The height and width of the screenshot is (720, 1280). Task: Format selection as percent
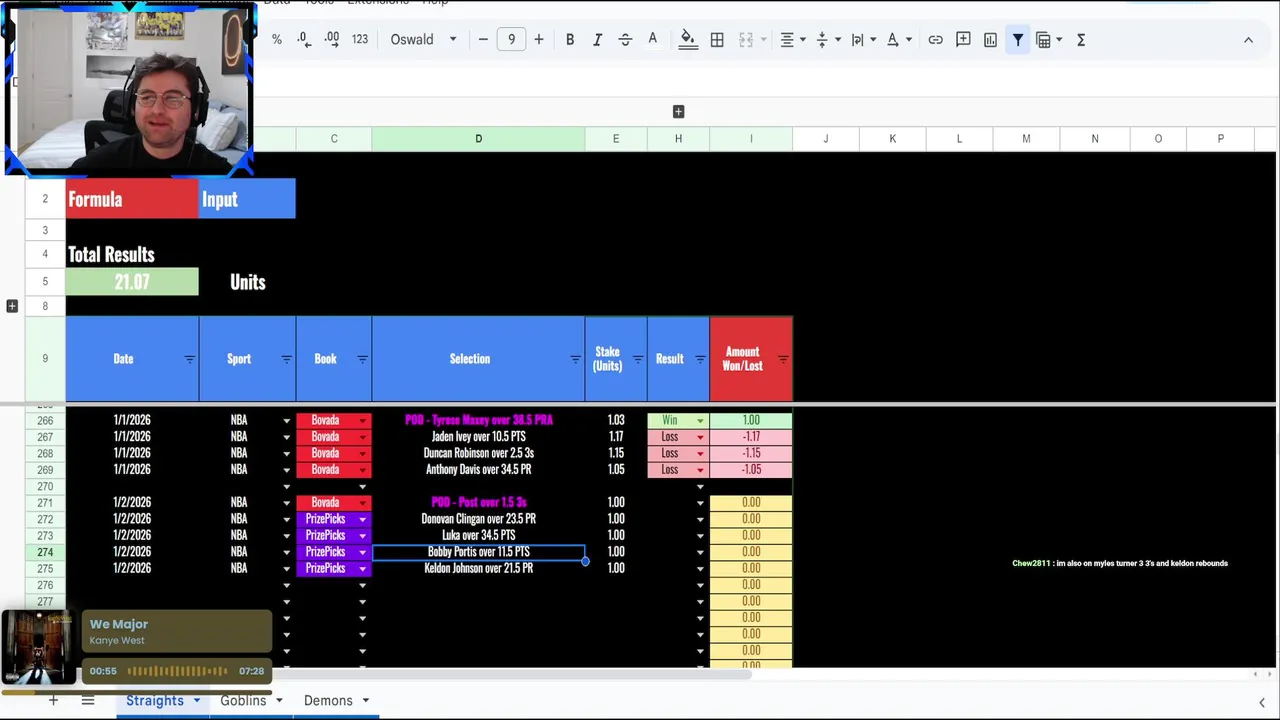tap(277, 40)
